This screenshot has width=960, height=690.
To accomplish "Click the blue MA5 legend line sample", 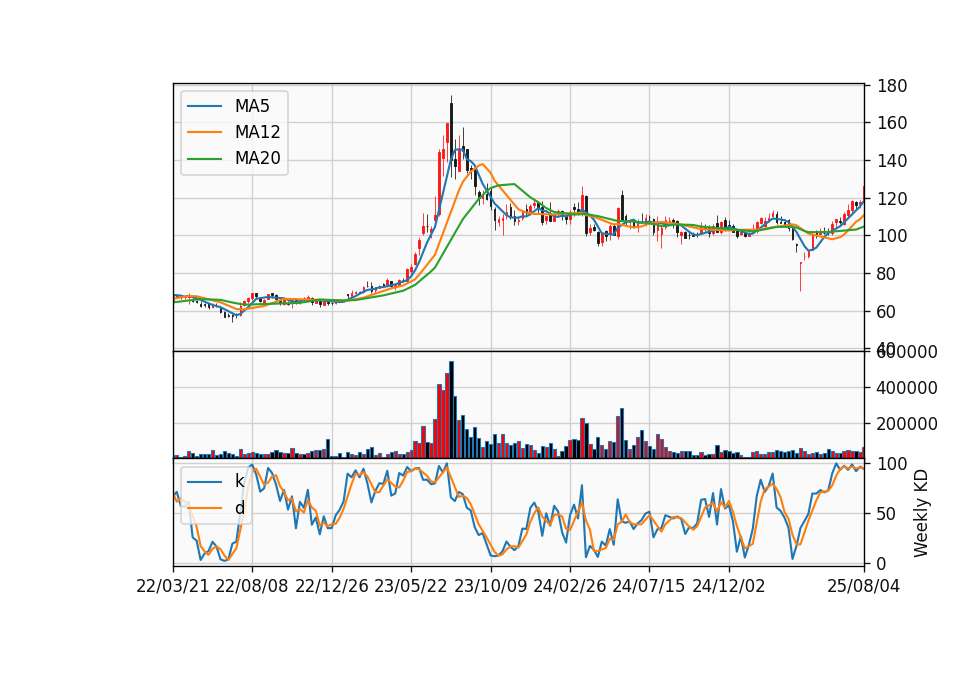I will point(204,106).
